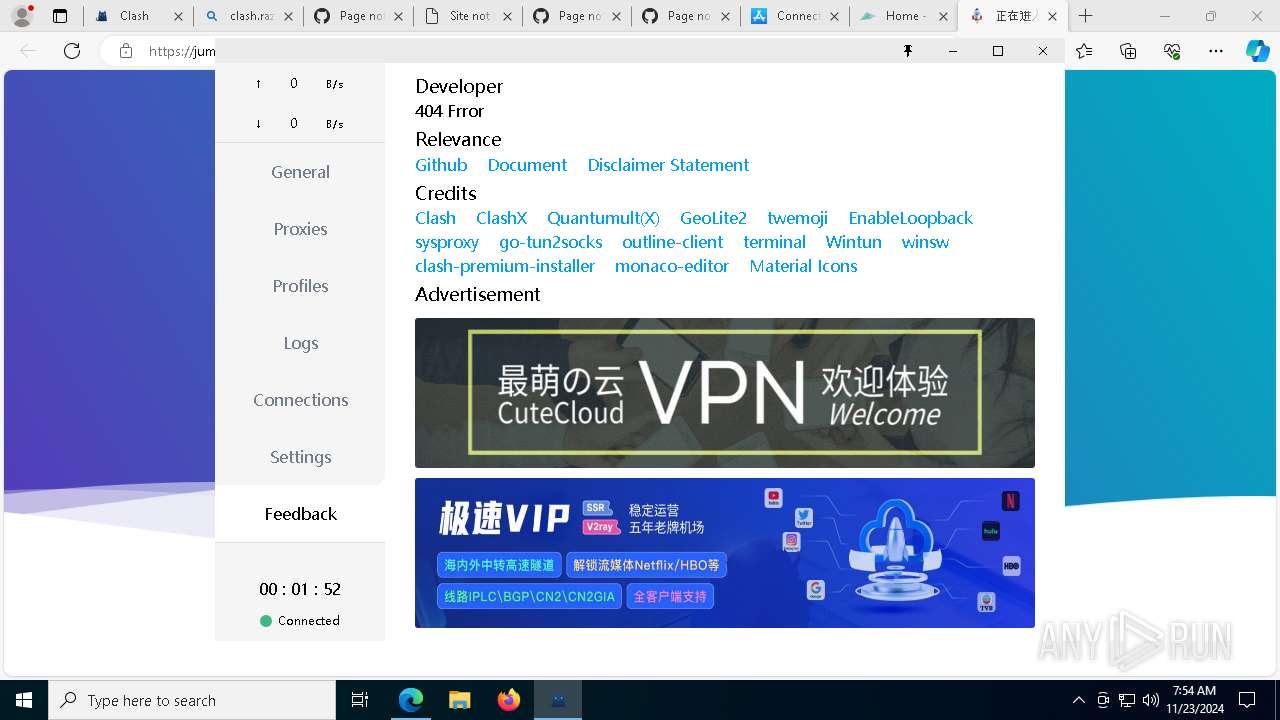Open Browser essentials heart icon
The width and height of the screenshot is (1280, 720).
[x=1172, y=51]
